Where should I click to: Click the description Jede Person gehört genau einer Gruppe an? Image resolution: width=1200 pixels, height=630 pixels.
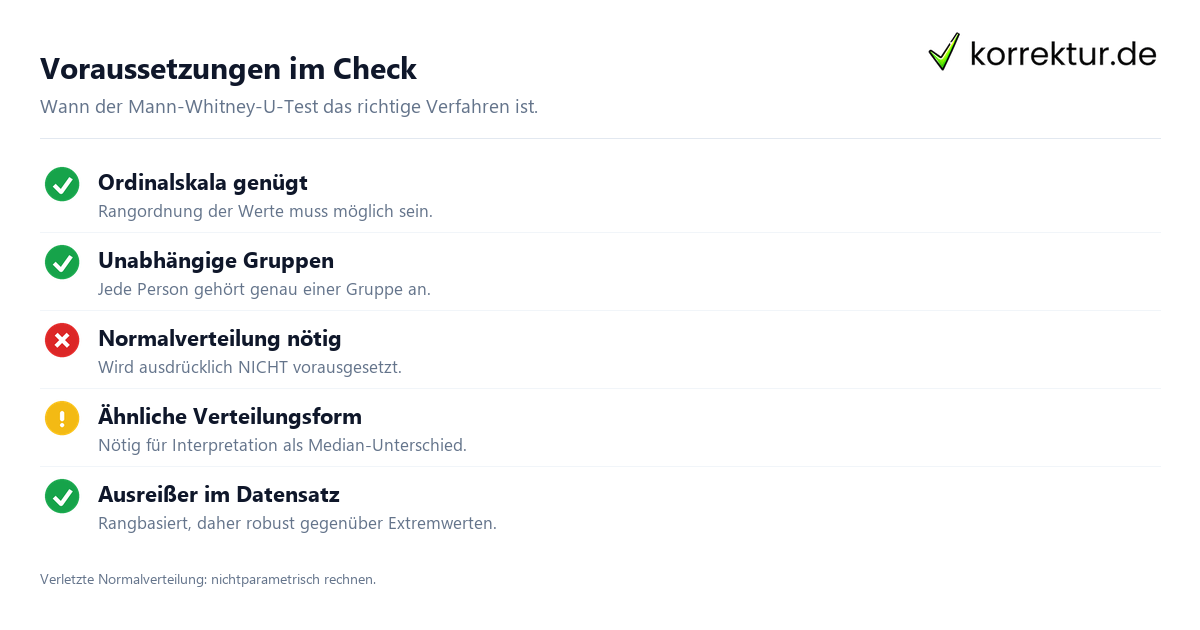click(x=264, y=290)
